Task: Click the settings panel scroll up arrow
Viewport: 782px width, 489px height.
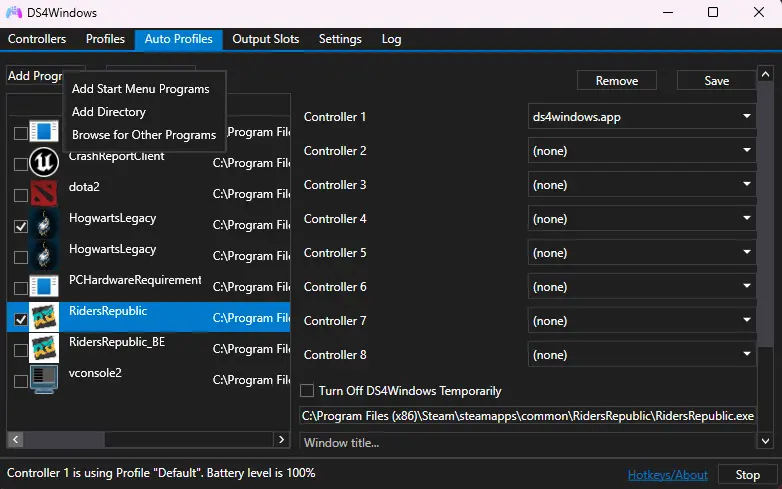Action: tap(766, 75)
